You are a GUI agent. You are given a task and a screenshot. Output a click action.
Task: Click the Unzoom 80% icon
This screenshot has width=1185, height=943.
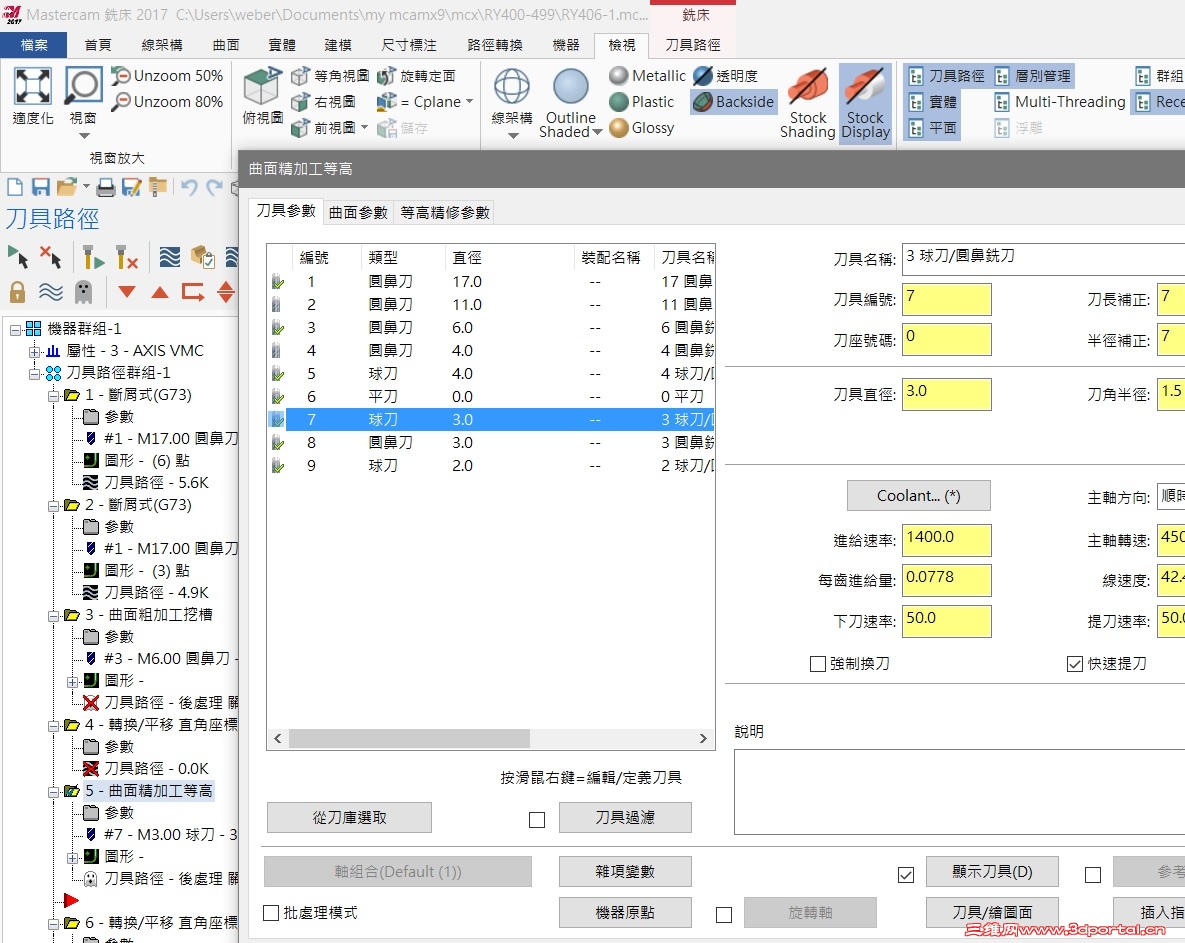tap(121, 101)
